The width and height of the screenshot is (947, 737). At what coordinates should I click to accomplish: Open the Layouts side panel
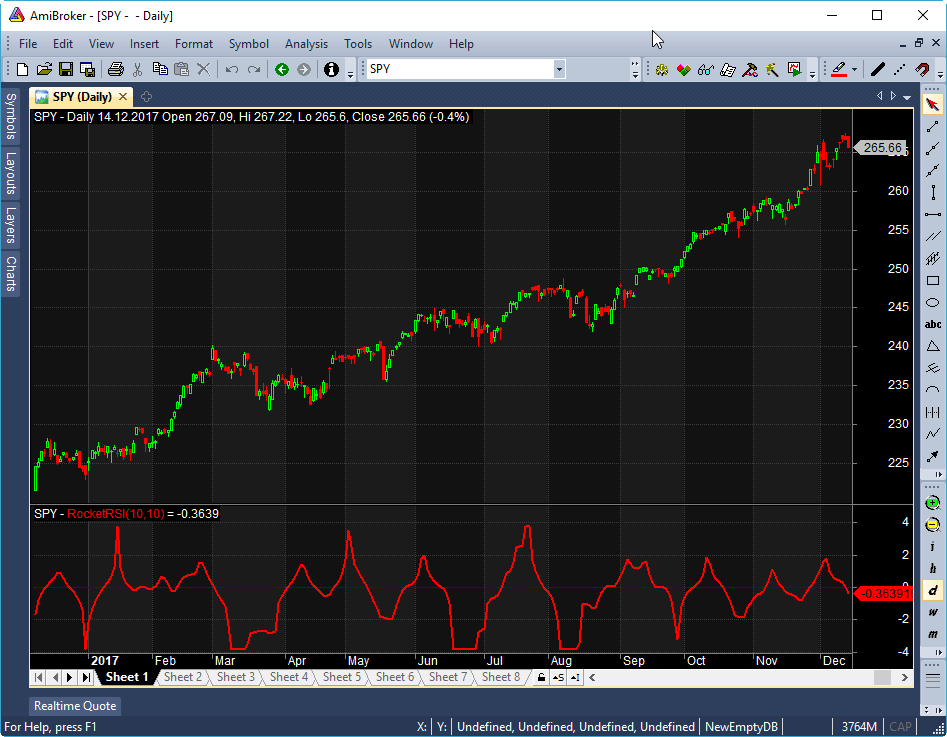[x=11, y=173]
